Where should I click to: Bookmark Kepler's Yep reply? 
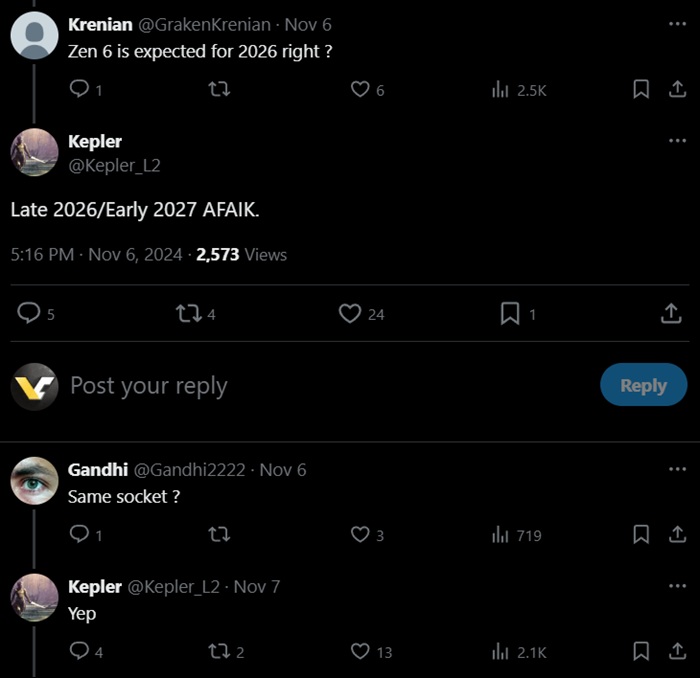click(x=642, y=651)
